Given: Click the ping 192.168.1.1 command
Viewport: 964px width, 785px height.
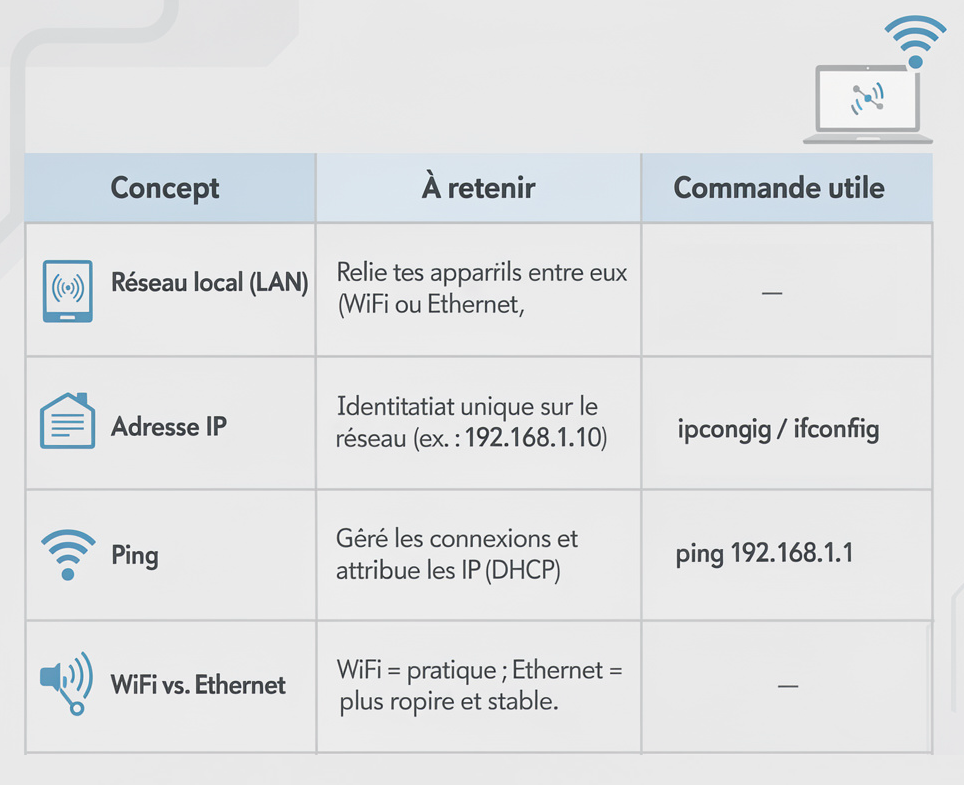Looking at the screenshot, I should [765, 553].
